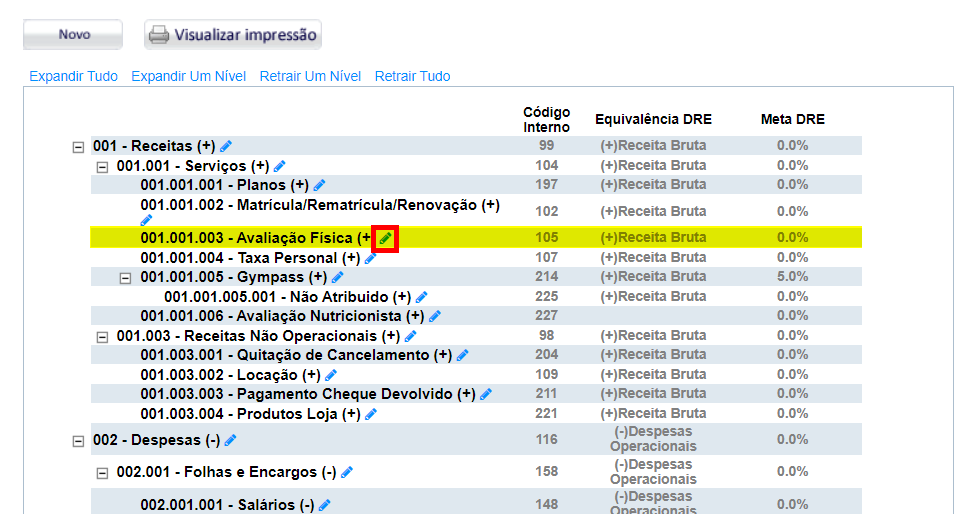
Task: Open Visualizar impressão print preview
Action: coord(233,34)
